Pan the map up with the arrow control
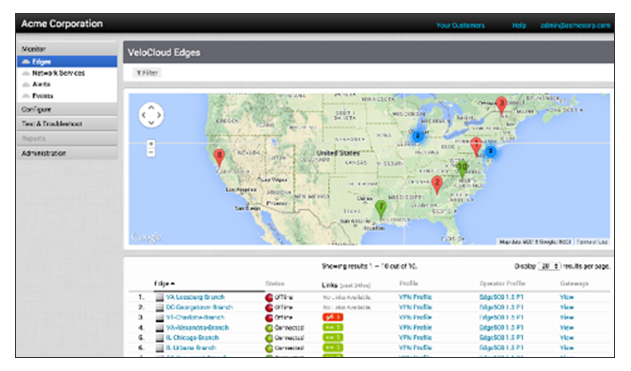 pyautogui.click(x=151, y=108)
